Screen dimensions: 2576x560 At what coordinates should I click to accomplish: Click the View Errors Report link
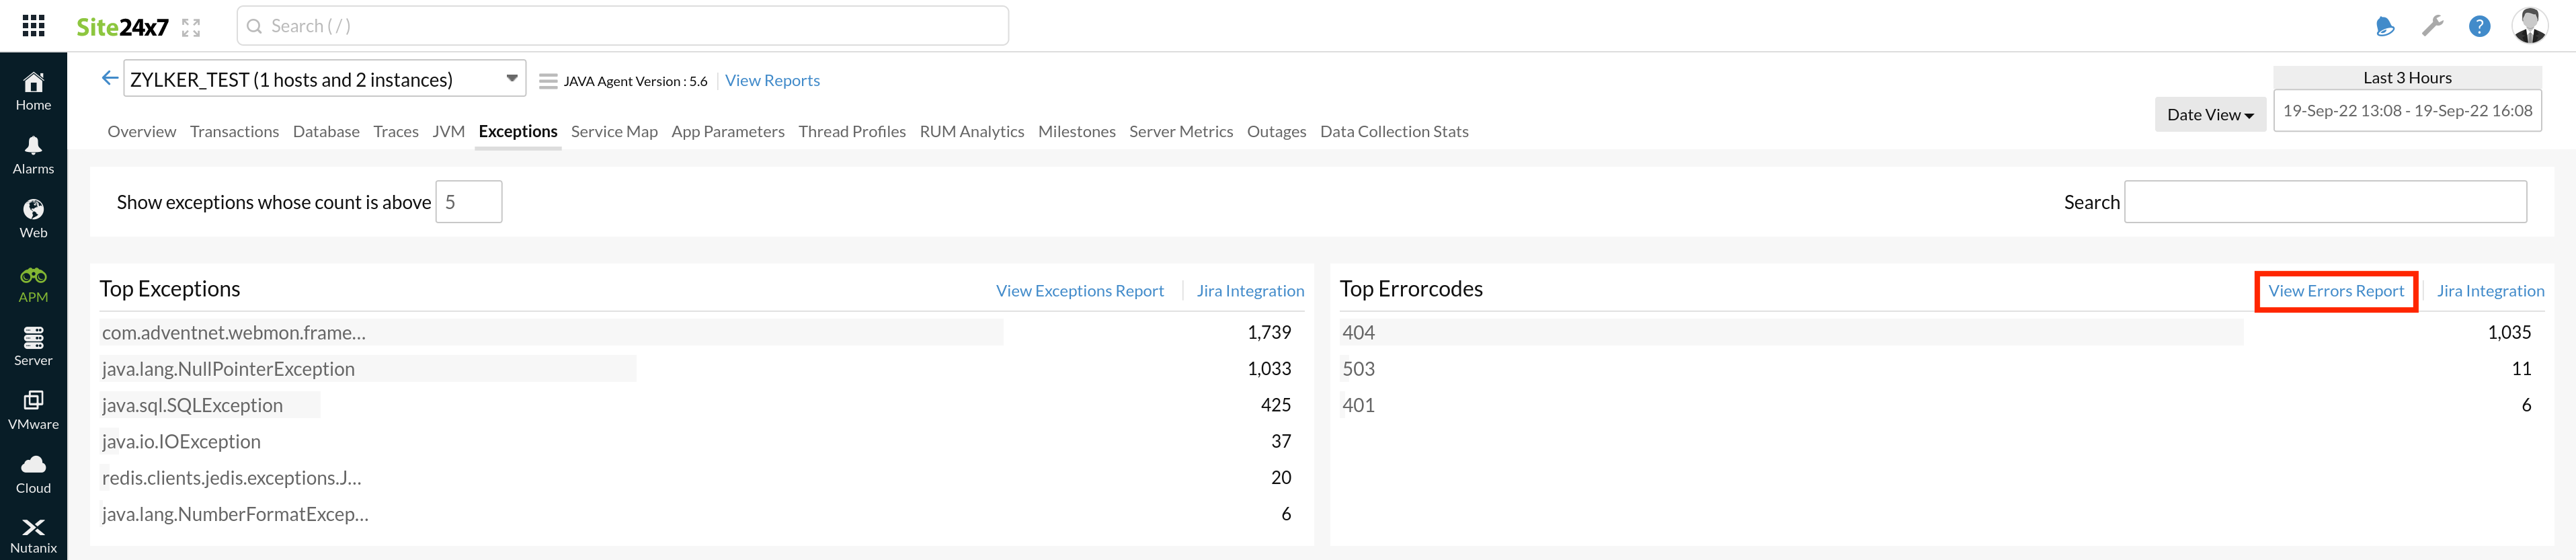pos(2335,291)
